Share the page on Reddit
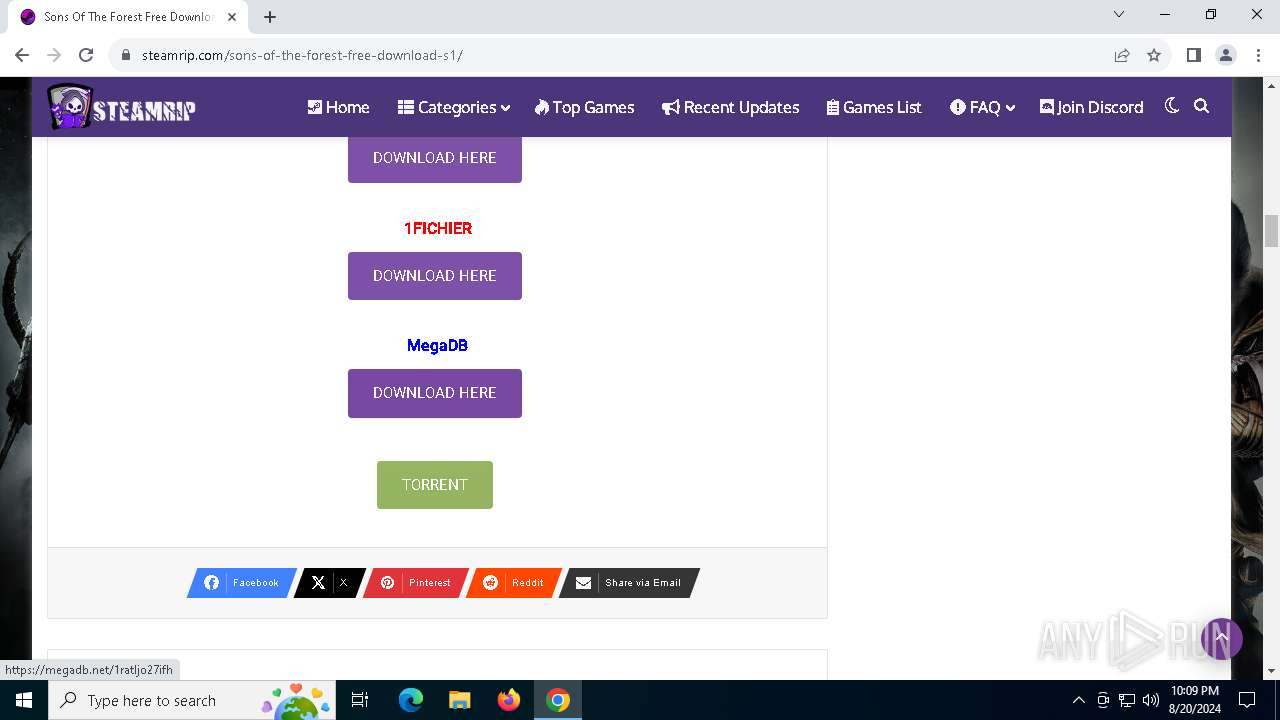 pos(514,583)
